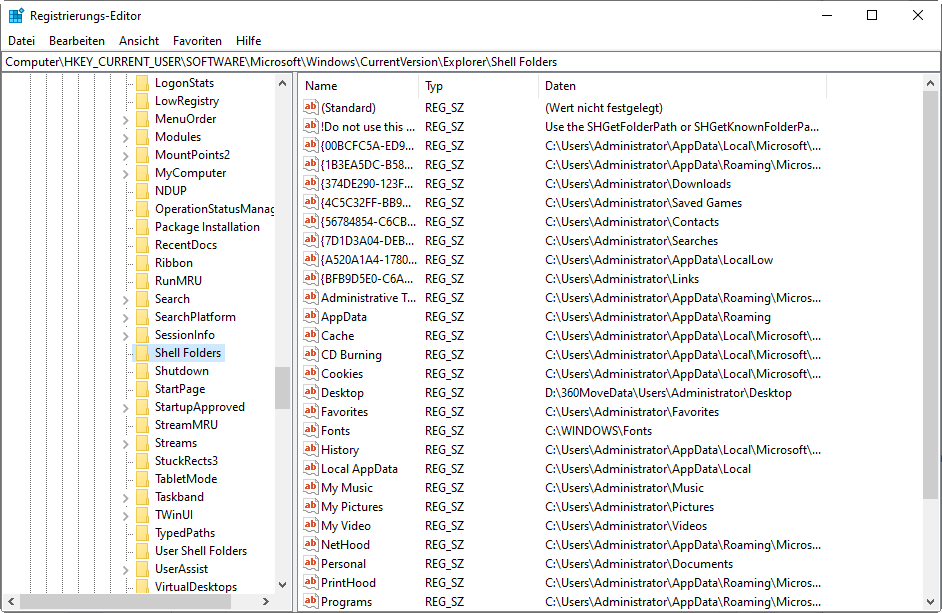Screen dimensions: 942x613
Task: Sort values by the Typ column header
Action: (x=478, y=86)
